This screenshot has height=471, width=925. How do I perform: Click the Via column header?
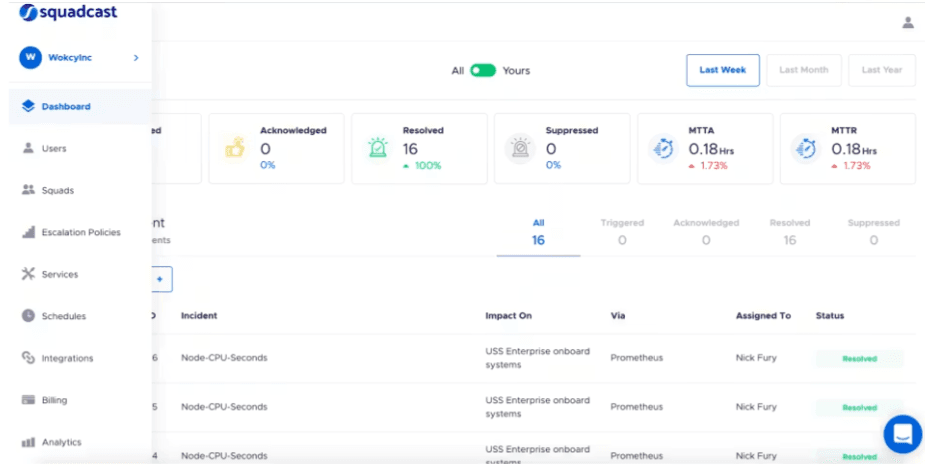point(618,316)
